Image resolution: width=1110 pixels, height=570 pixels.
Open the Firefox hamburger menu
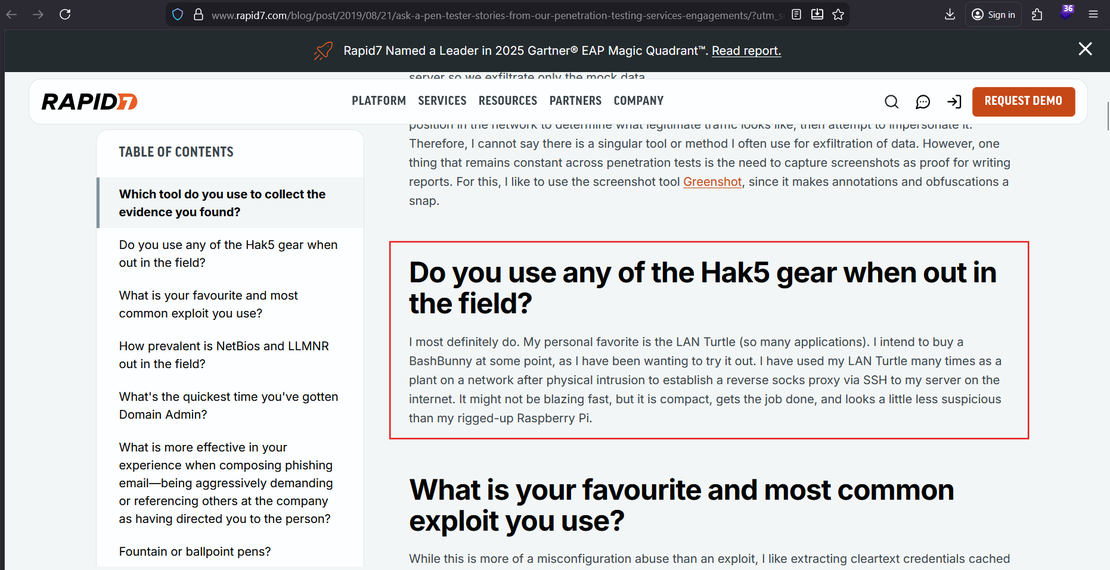(1095, 15)
